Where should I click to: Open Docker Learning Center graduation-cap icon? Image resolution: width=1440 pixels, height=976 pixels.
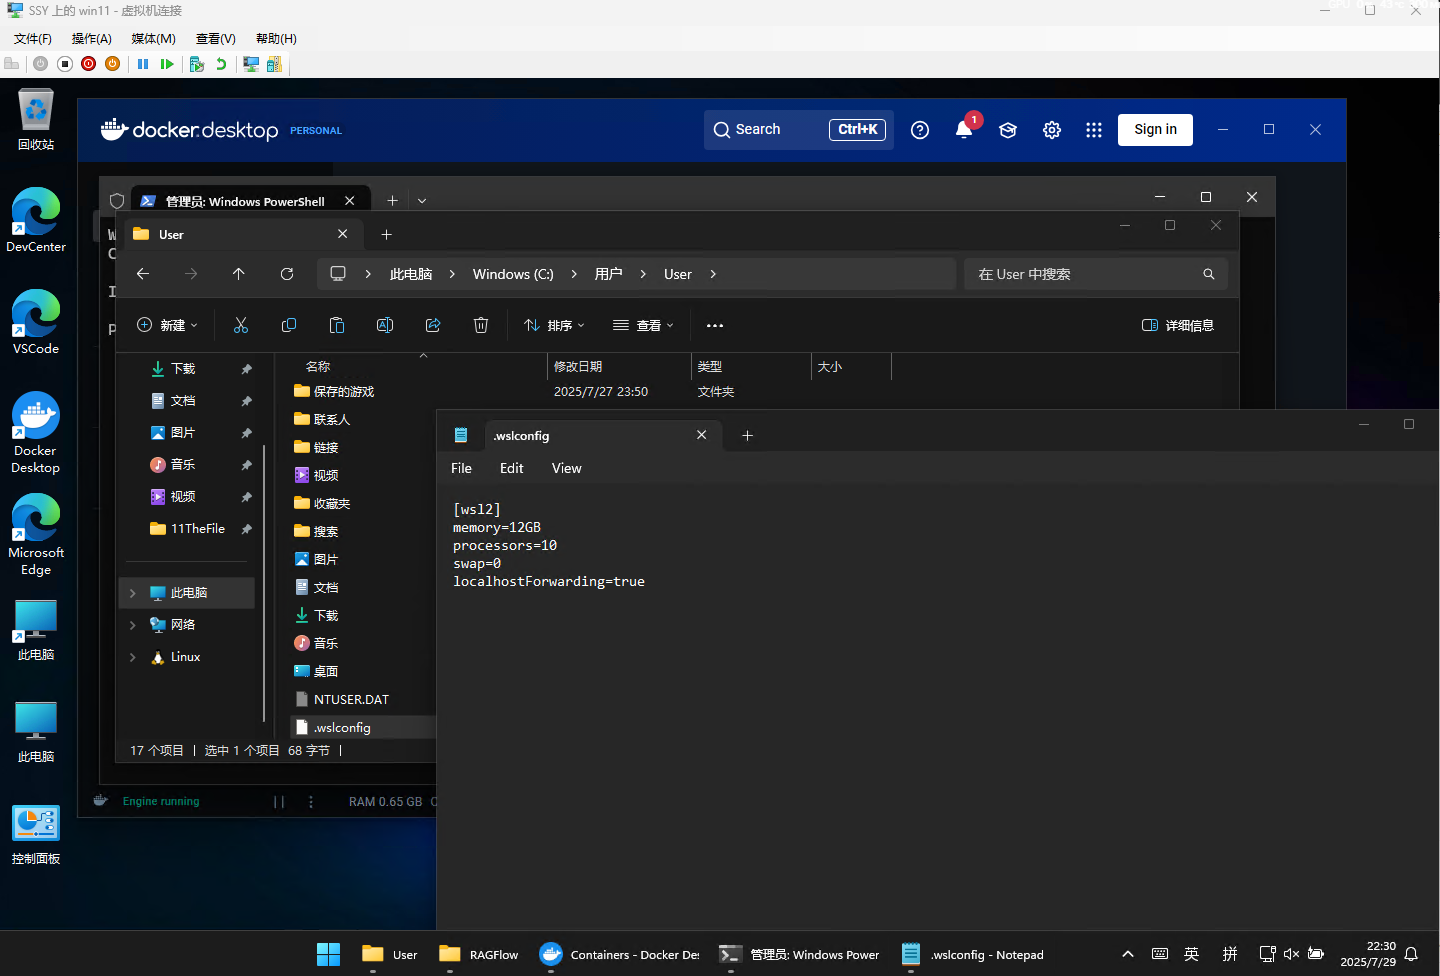pos(1008,130)
